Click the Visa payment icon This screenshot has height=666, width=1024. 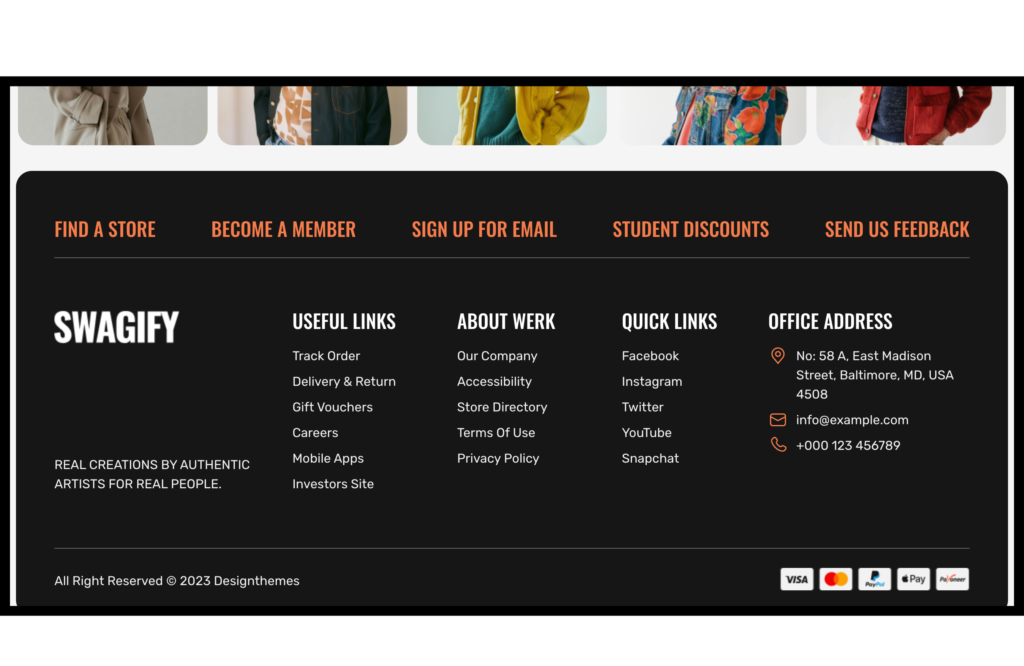tap(796, 579)
